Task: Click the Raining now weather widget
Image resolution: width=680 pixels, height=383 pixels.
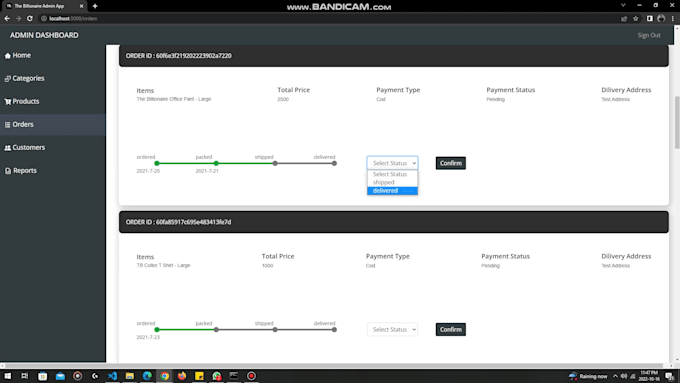Action: [588, 376]
